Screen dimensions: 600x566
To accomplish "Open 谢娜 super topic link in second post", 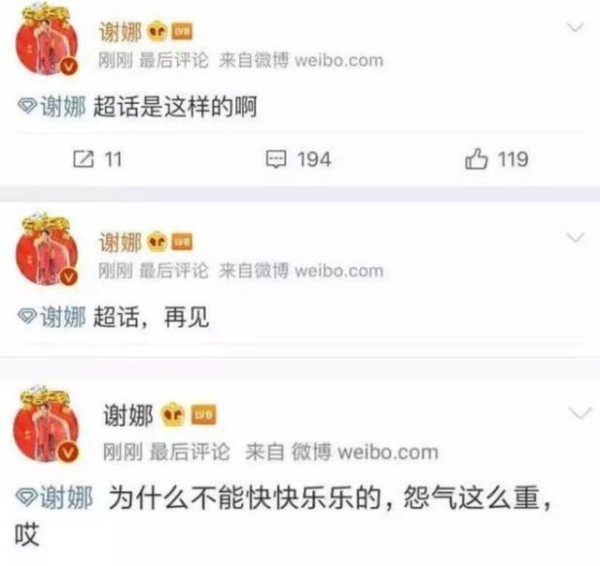I will 63,317.
